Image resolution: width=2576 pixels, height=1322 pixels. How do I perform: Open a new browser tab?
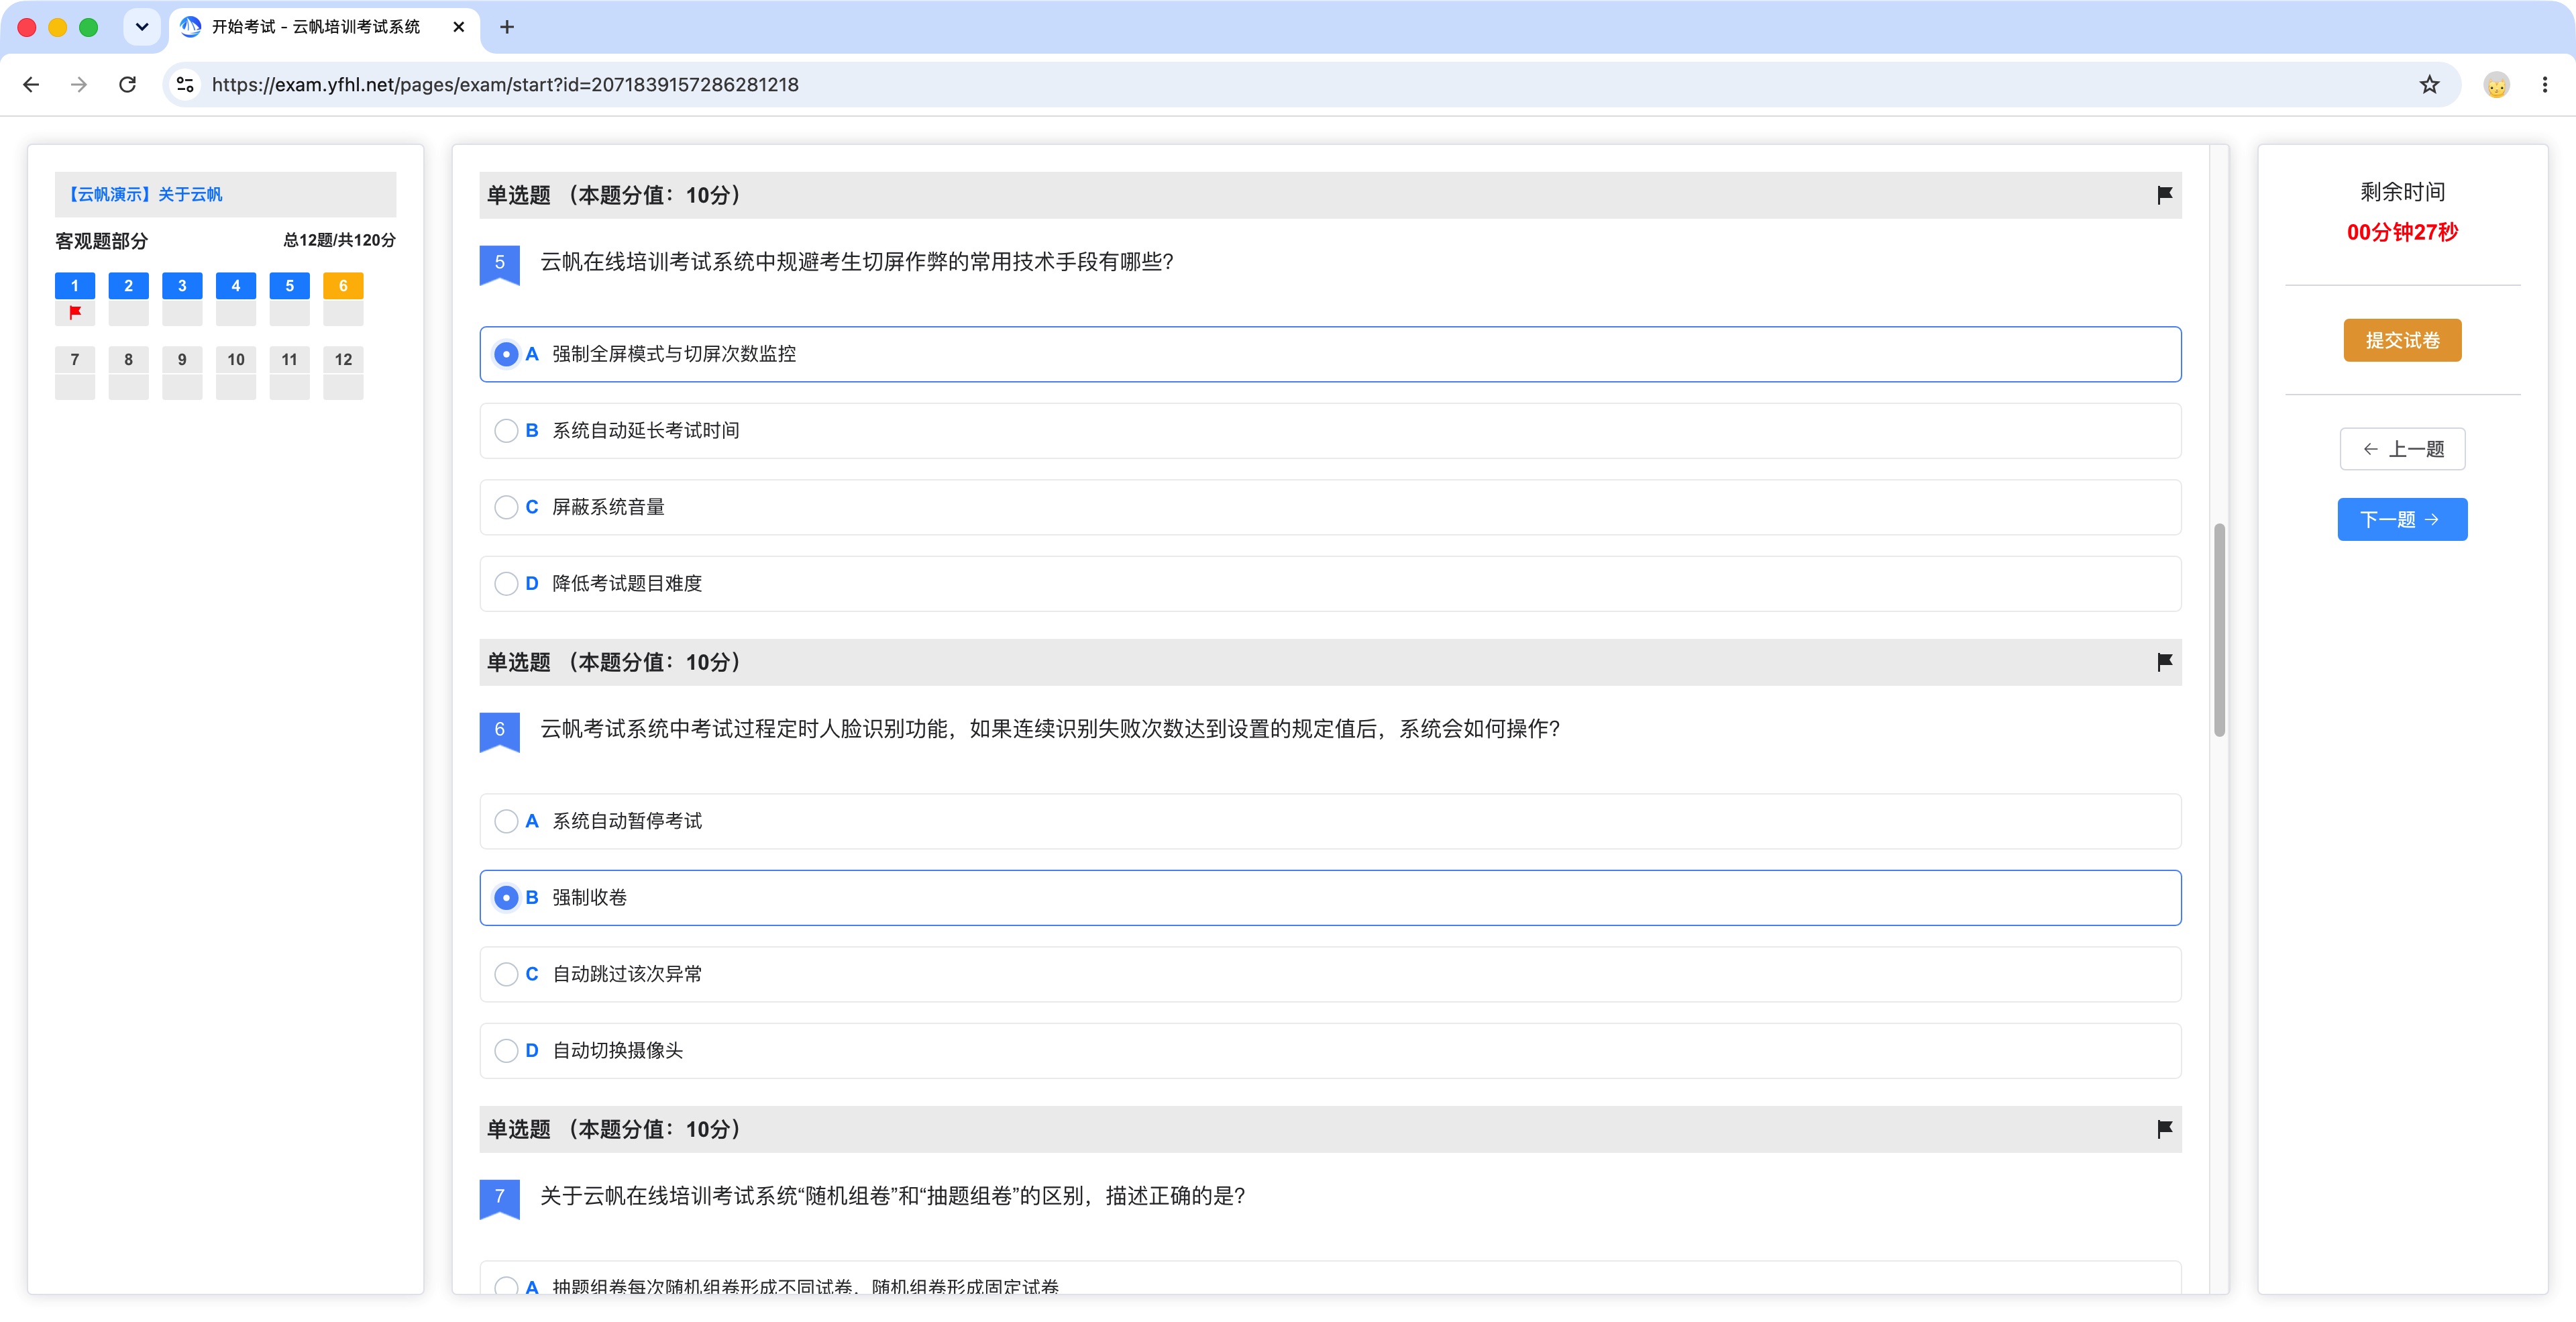tap(507, 27)
